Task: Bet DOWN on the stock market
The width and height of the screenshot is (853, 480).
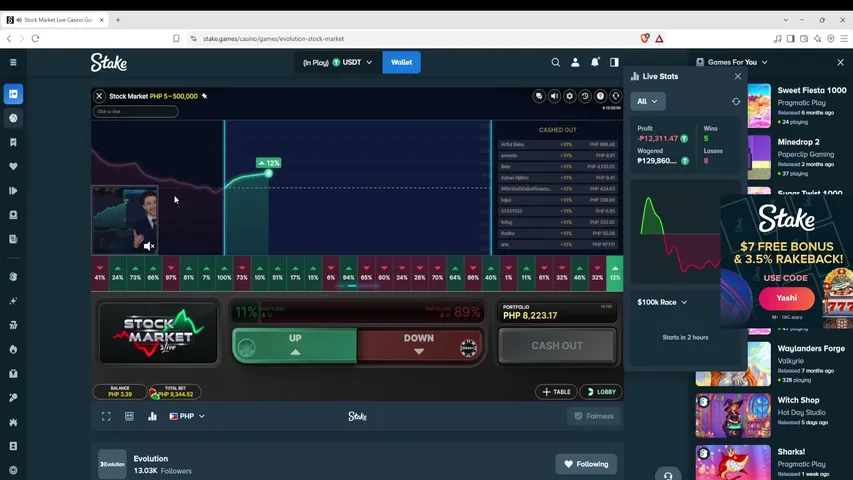Action: tap(420, 346)
